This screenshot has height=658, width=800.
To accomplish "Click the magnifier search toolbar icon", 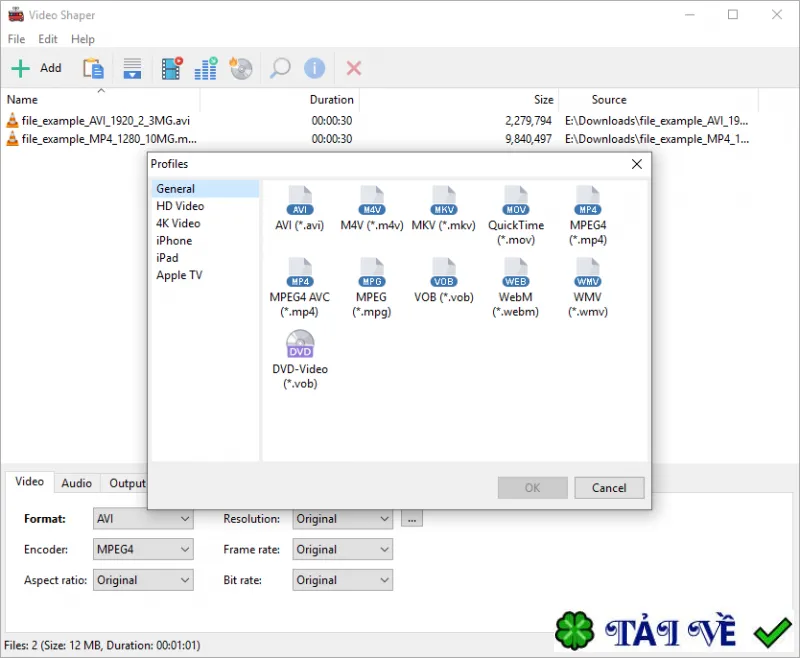I will pos(280,68).
